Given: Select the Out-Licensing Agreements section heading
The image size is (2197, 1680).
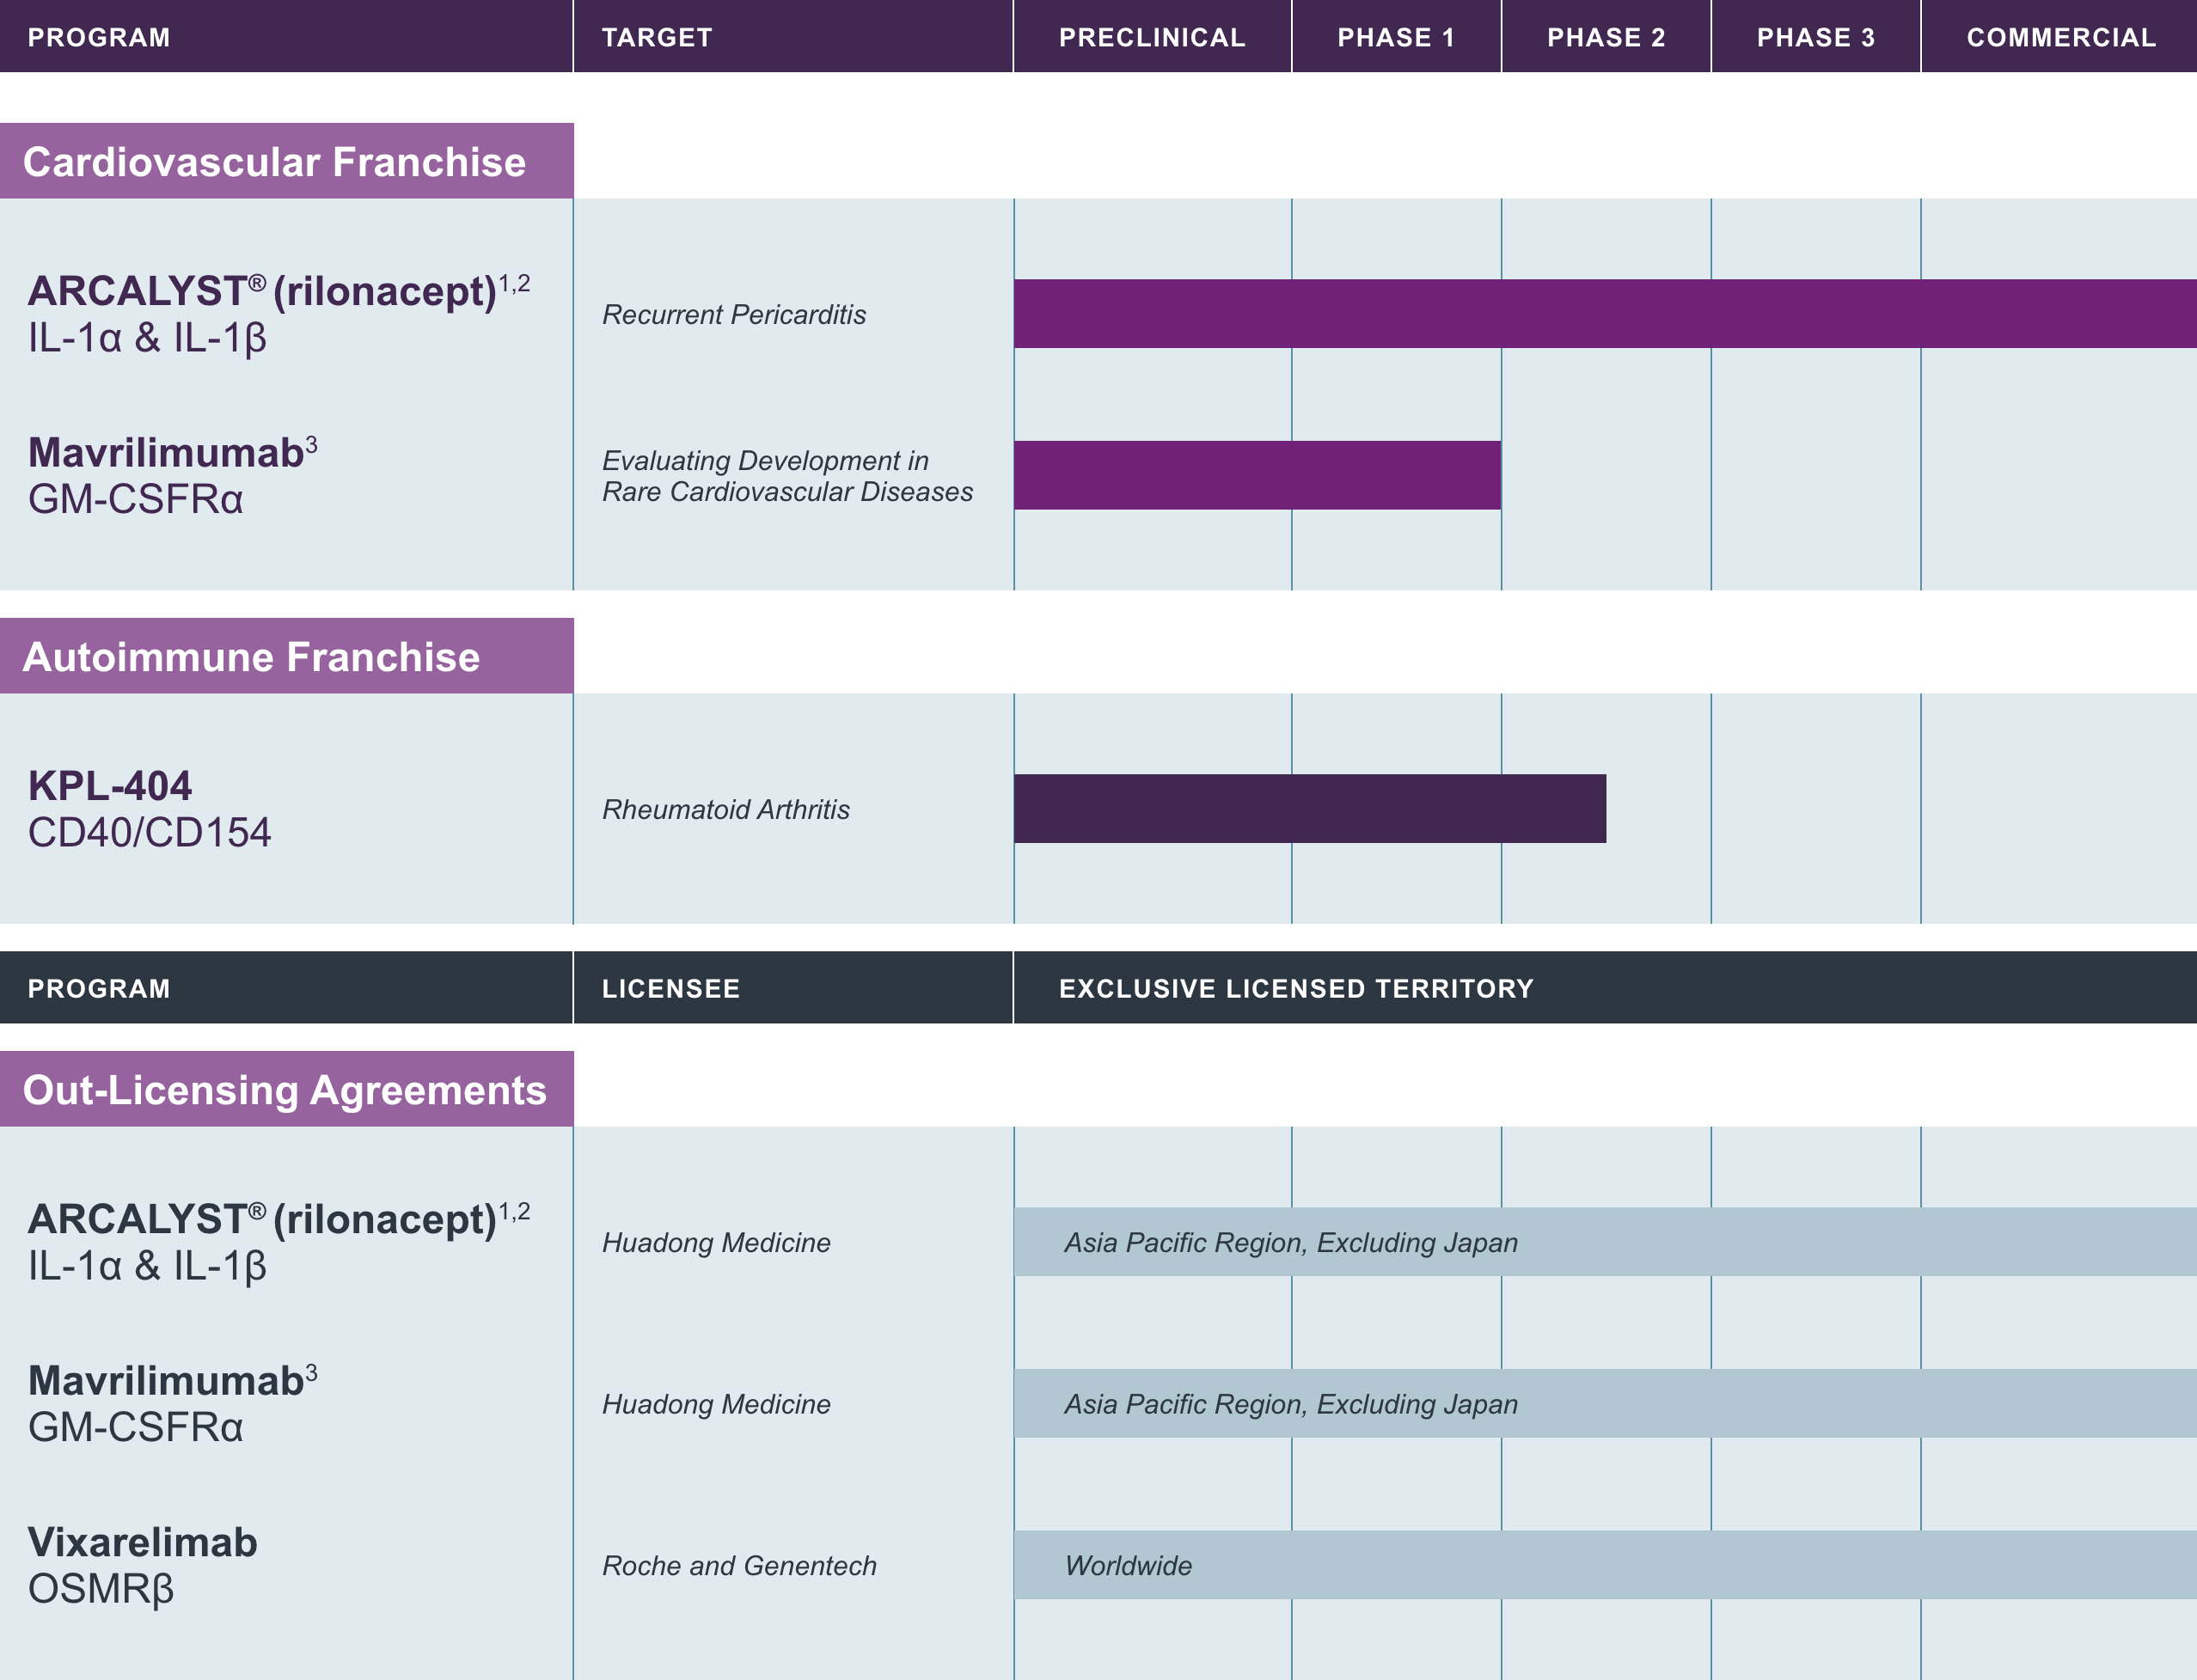Looking at the screenshot, I should click(286, 1089).
